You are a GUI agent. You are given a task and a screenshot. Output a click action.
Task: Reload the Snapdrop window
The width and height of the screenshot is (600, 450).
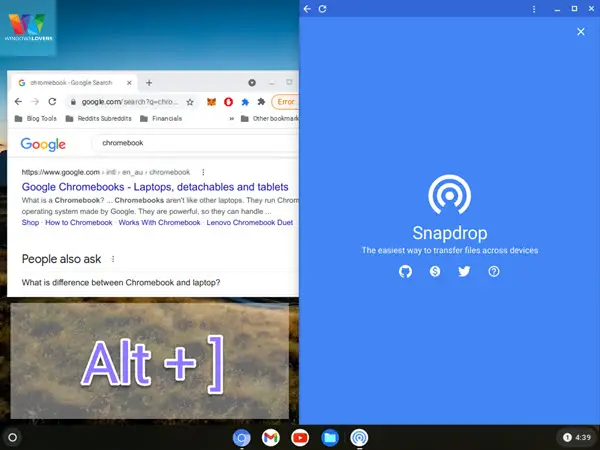323,8
